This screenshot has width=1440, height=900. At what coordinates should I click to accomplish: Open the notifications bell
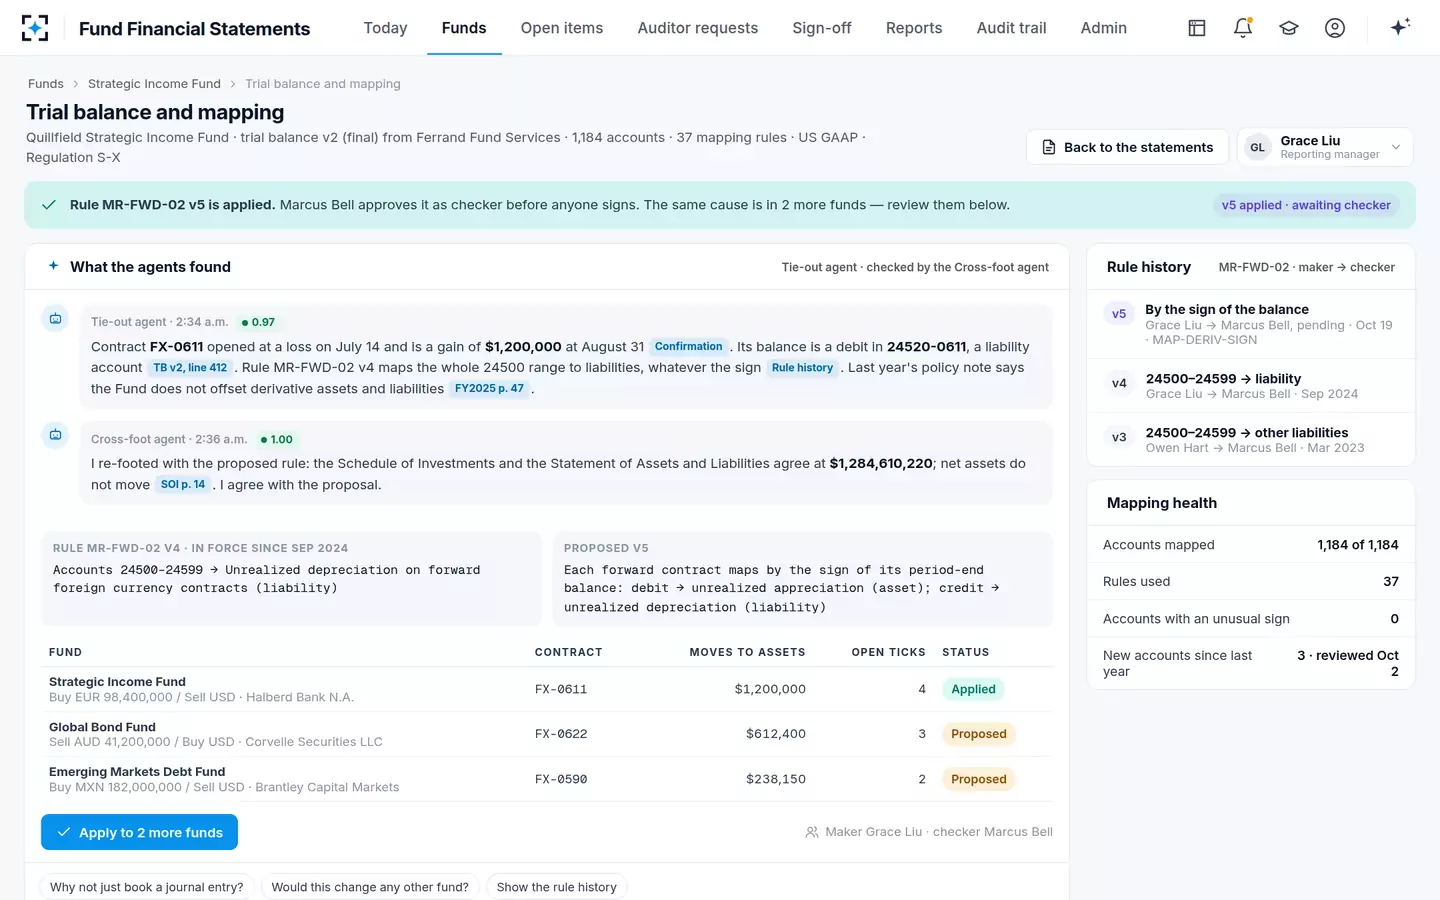[1243, 28]
